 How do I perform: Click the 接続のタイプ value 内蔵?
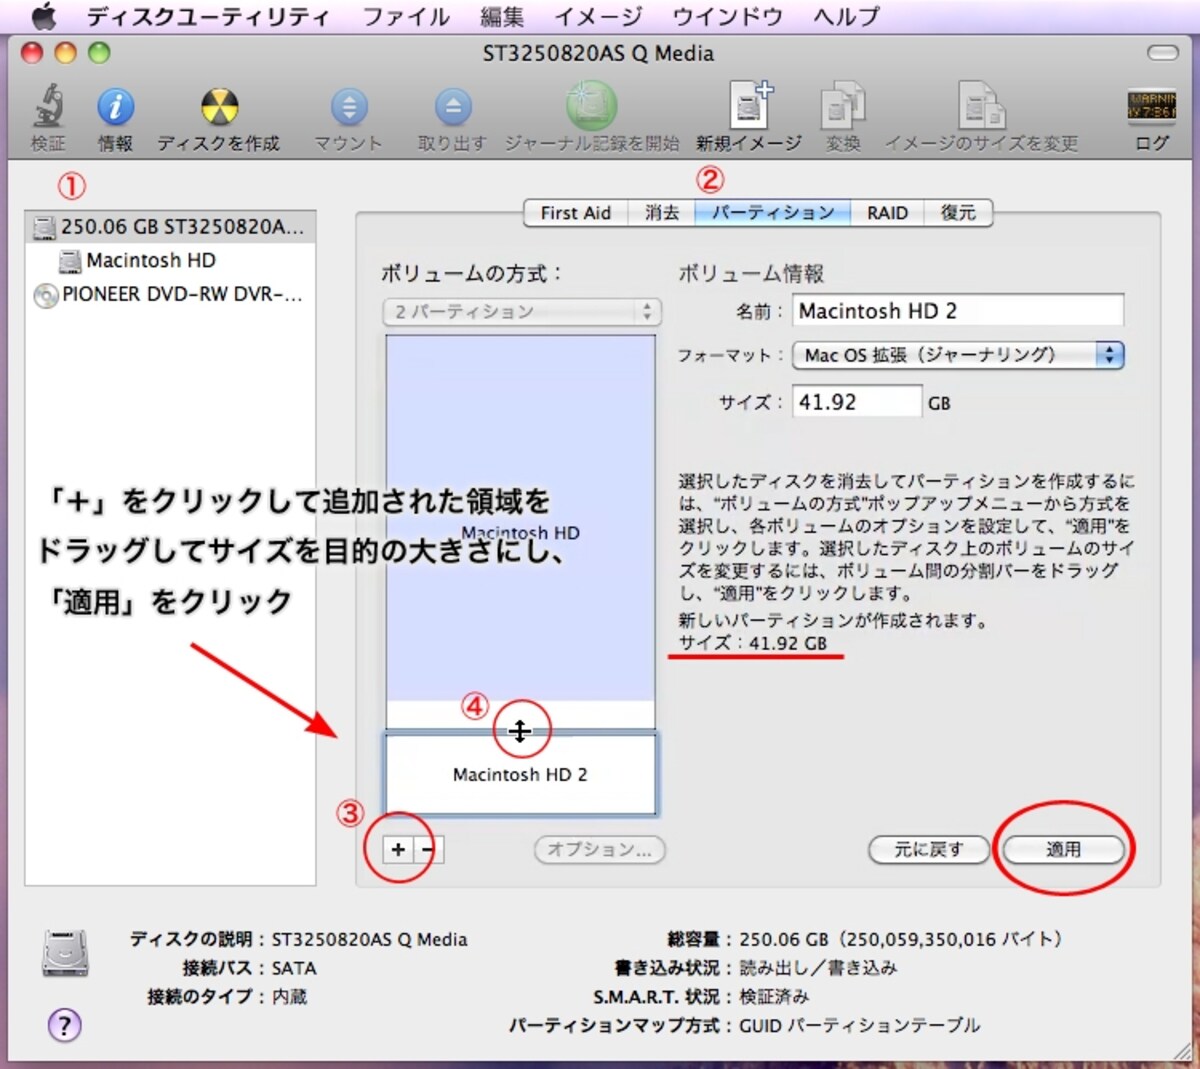tap(289, 996)
